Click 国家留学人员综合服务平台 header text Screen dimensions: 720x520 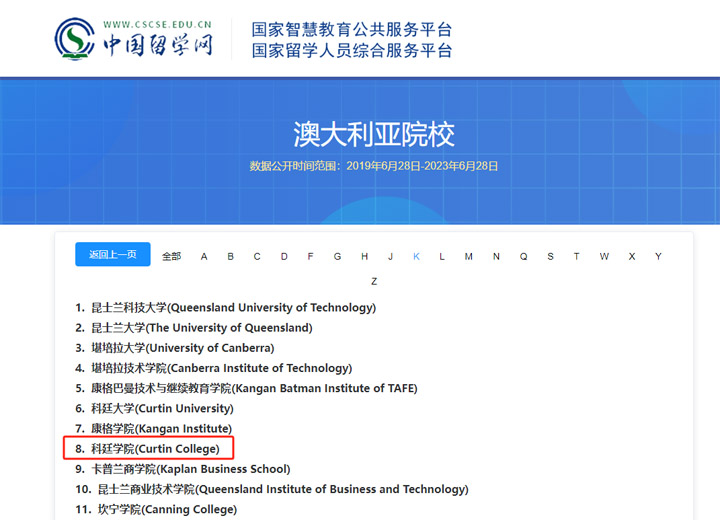point(352,51)
